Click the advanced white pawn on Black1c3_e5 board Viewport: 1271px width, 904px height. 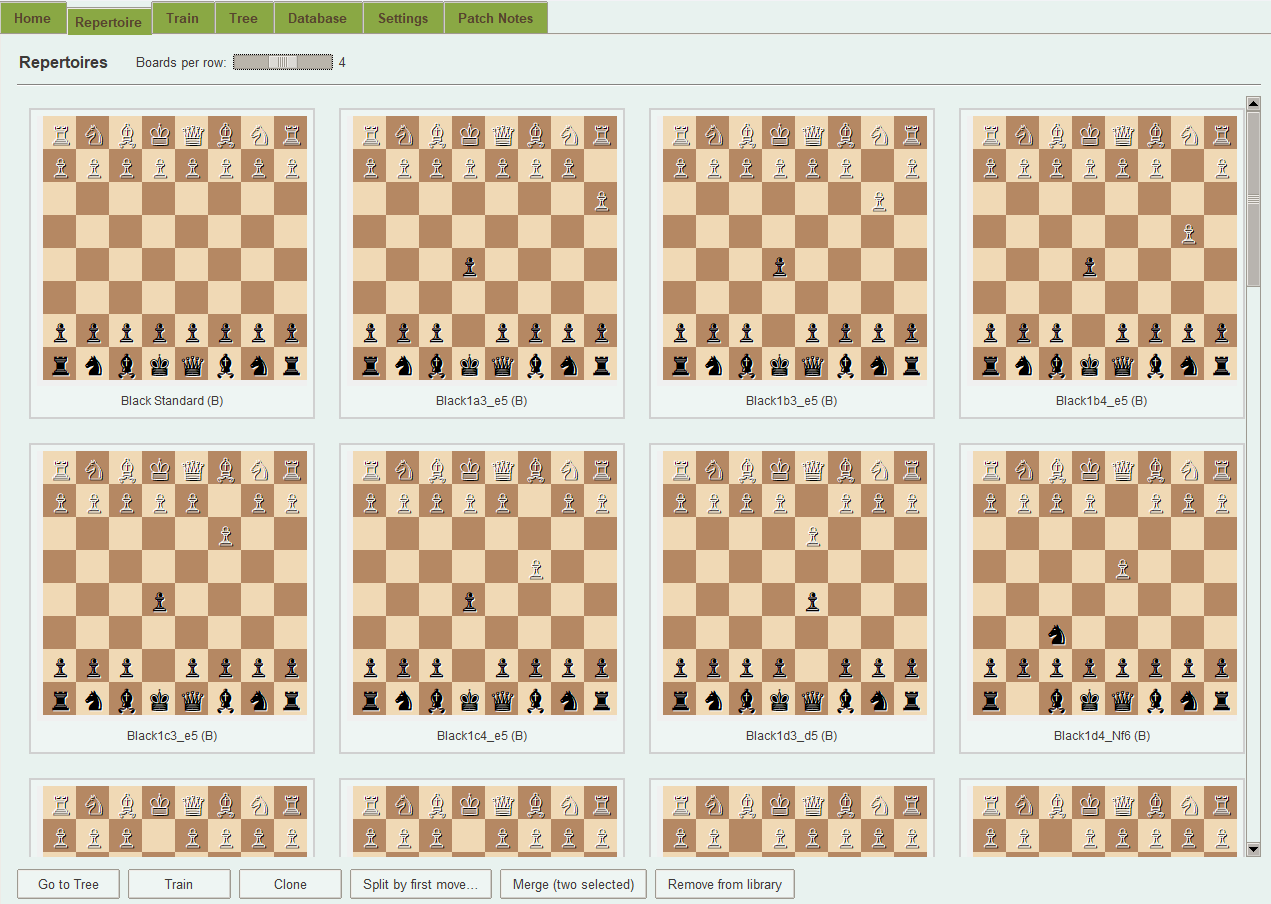click(225, 534)
